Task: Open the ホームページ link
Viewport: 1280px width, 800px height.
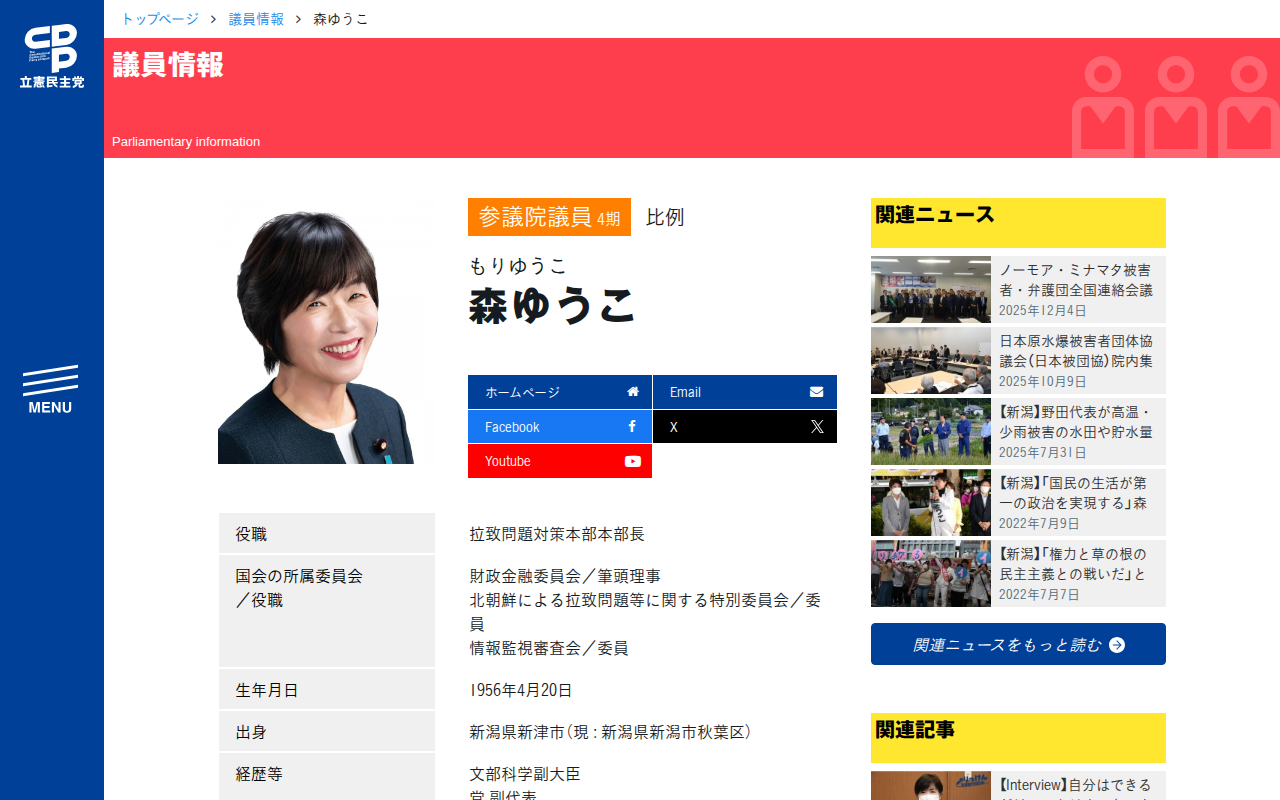Action: click(x=560, y=392)
